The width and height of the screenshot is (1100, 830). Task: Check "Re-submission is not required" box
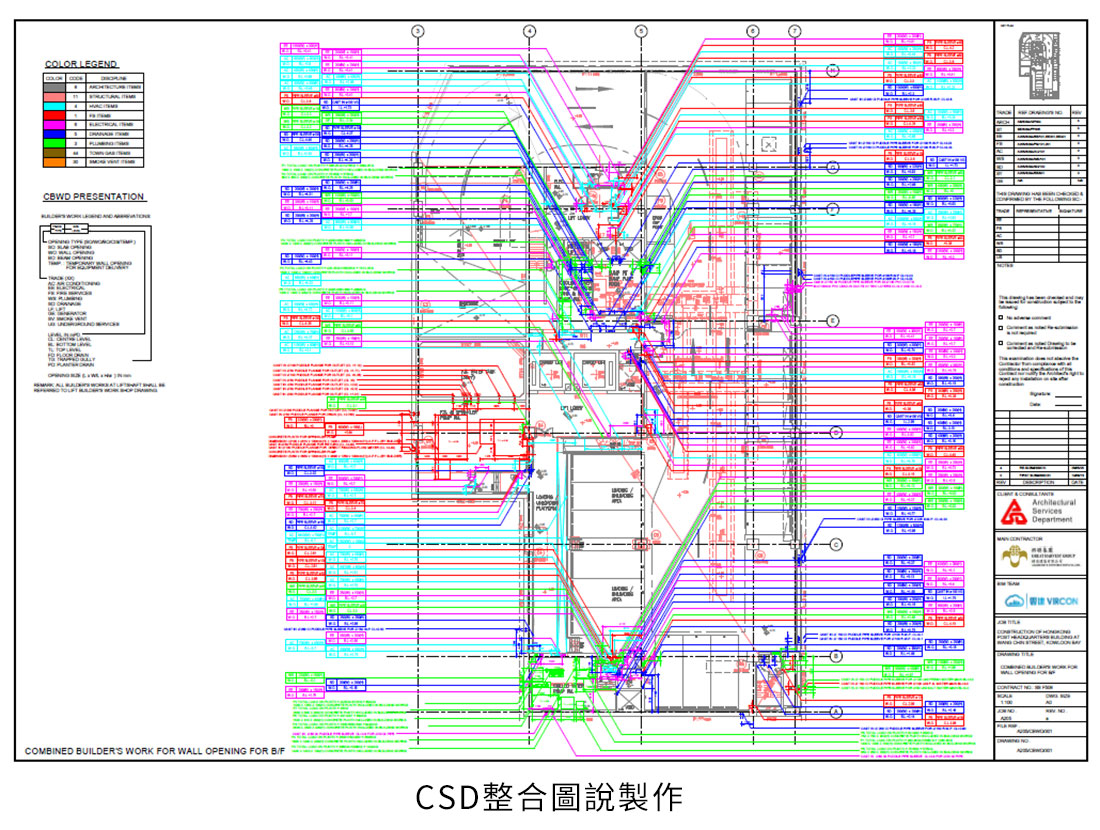pos(1001,327)
